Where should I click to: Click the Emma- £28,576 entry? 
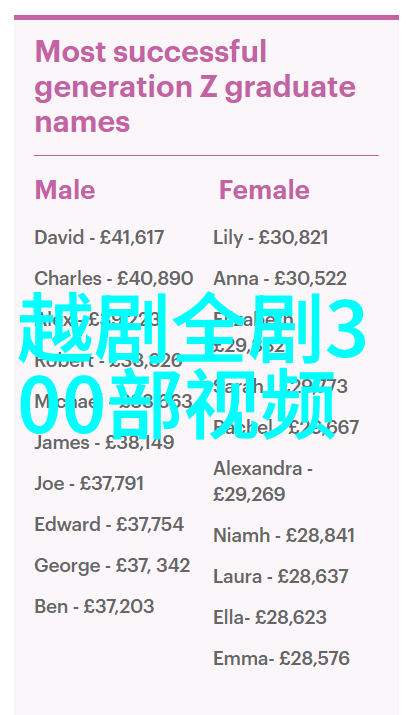click(x=281, y=658)
